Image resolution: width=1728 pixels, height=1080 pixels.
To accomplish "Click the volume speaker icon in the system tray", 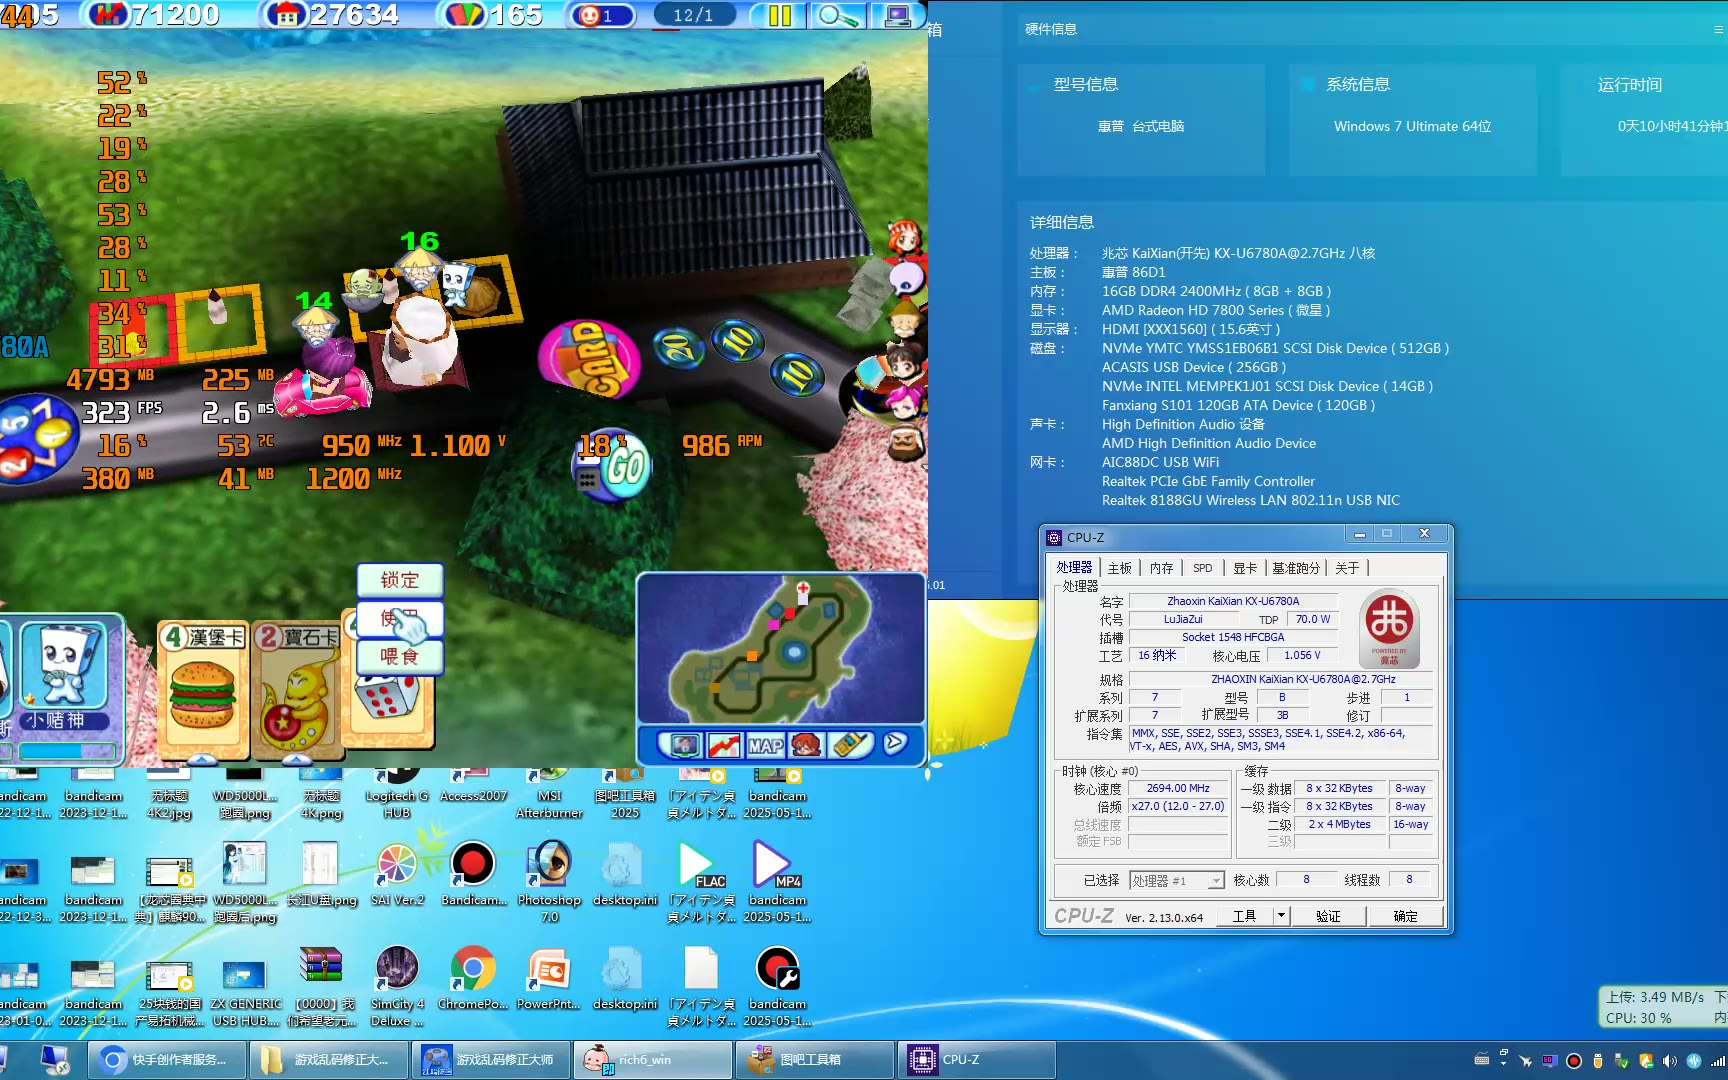I will point(1669,1061).
